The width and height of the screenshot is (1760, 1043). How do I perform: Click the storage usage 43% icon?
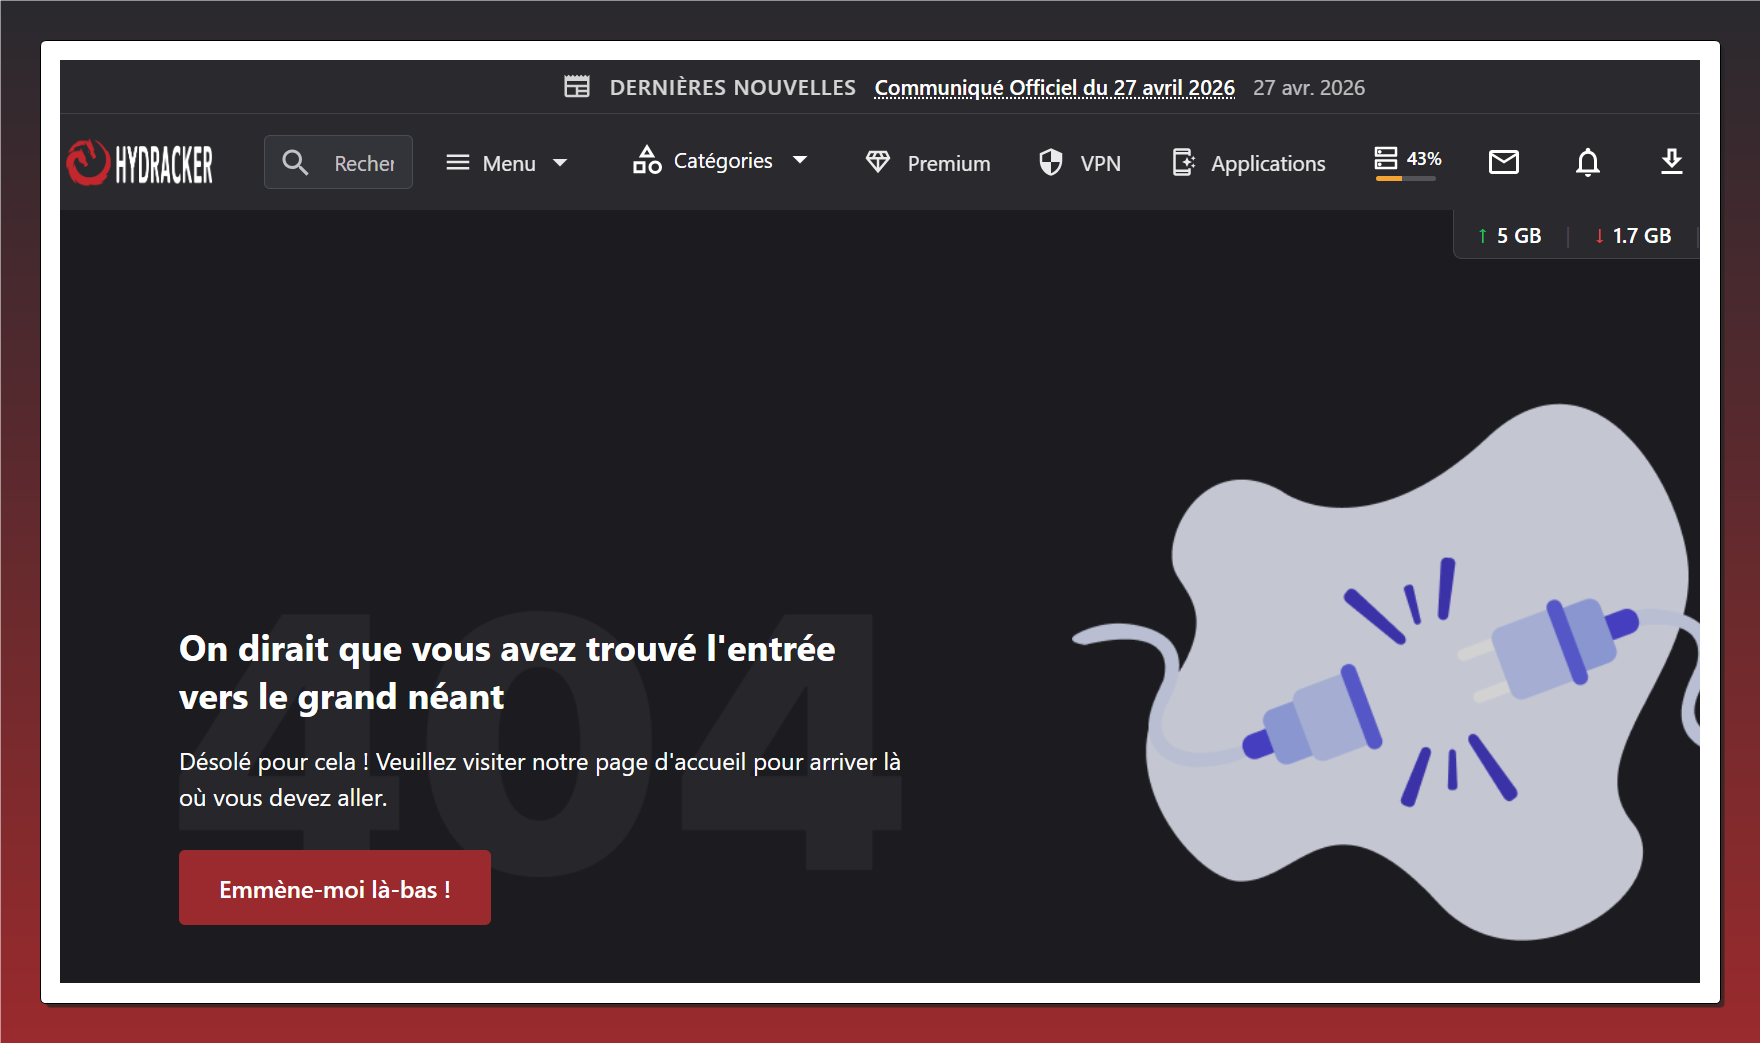coord(1387,158)
